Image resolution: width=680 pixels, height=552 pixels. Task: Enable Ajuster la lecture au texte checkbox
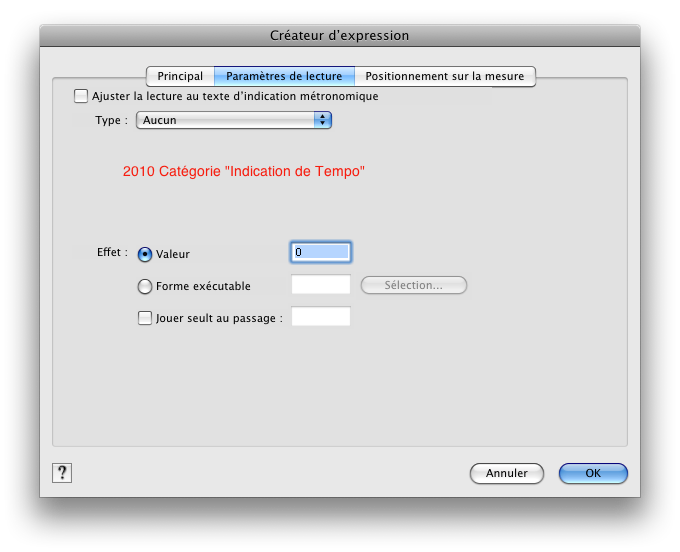(x=81, y=97)
